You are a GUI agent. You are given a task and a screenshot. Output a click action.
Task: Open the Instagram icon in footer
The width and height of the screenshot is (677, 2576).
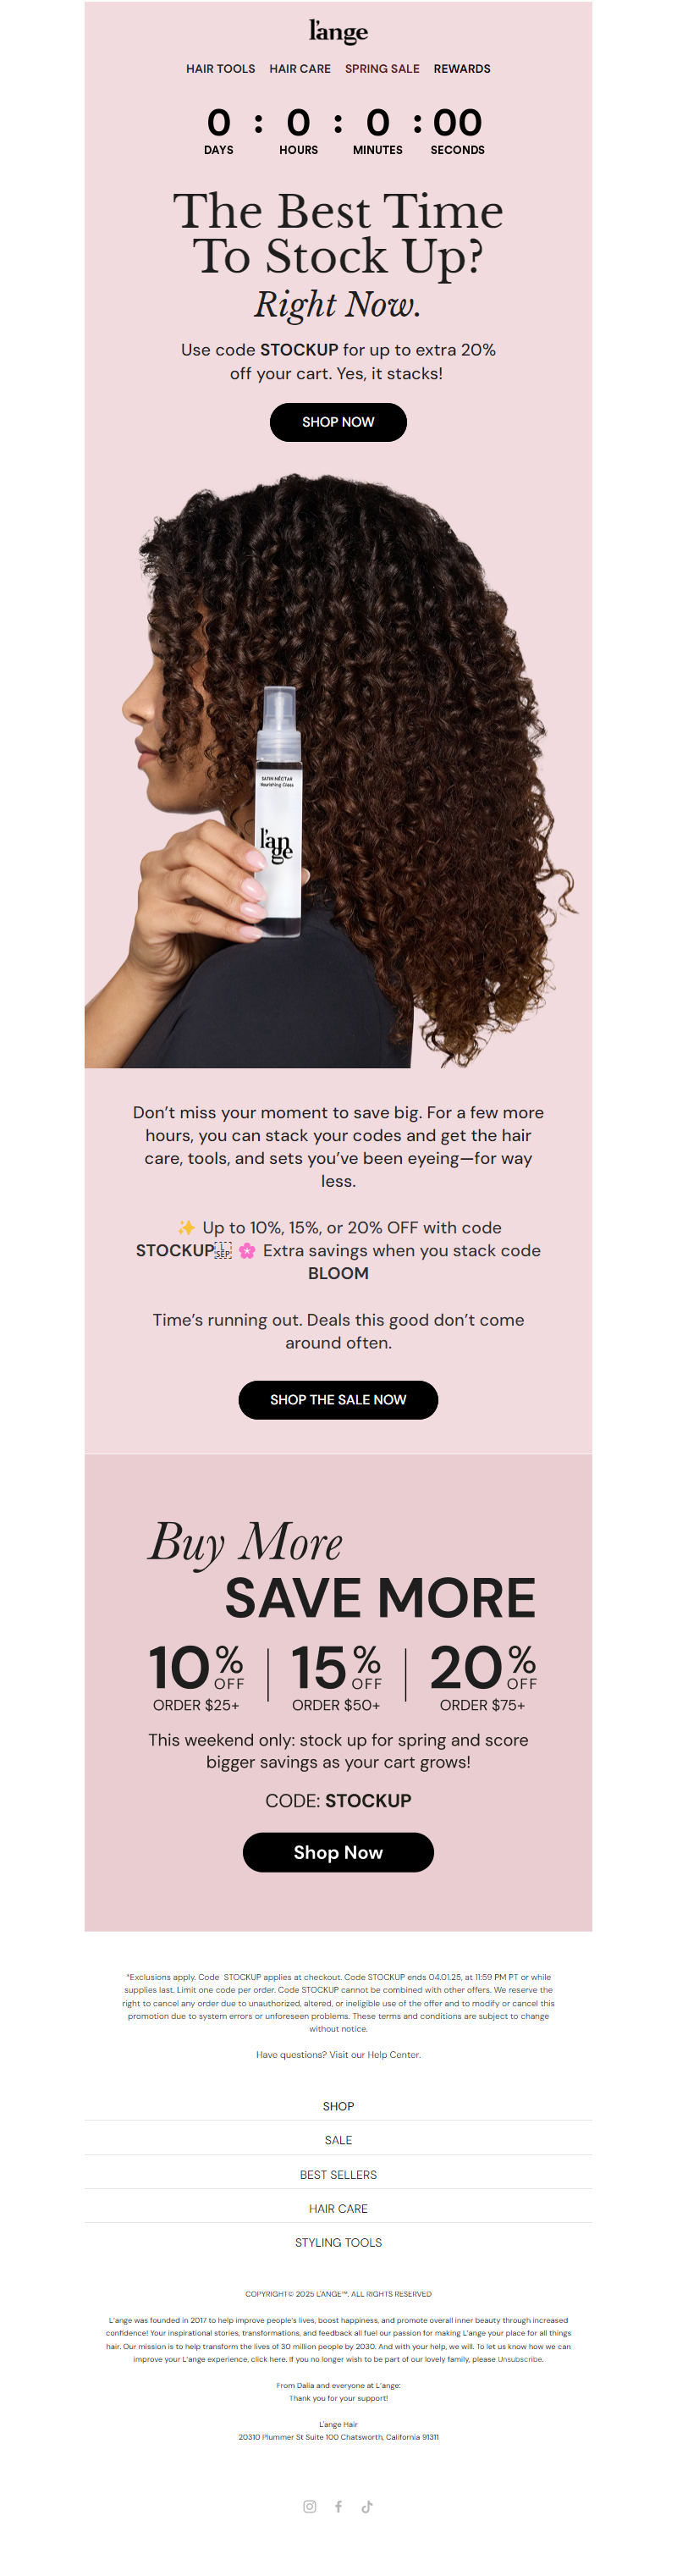click(310, 2506)
